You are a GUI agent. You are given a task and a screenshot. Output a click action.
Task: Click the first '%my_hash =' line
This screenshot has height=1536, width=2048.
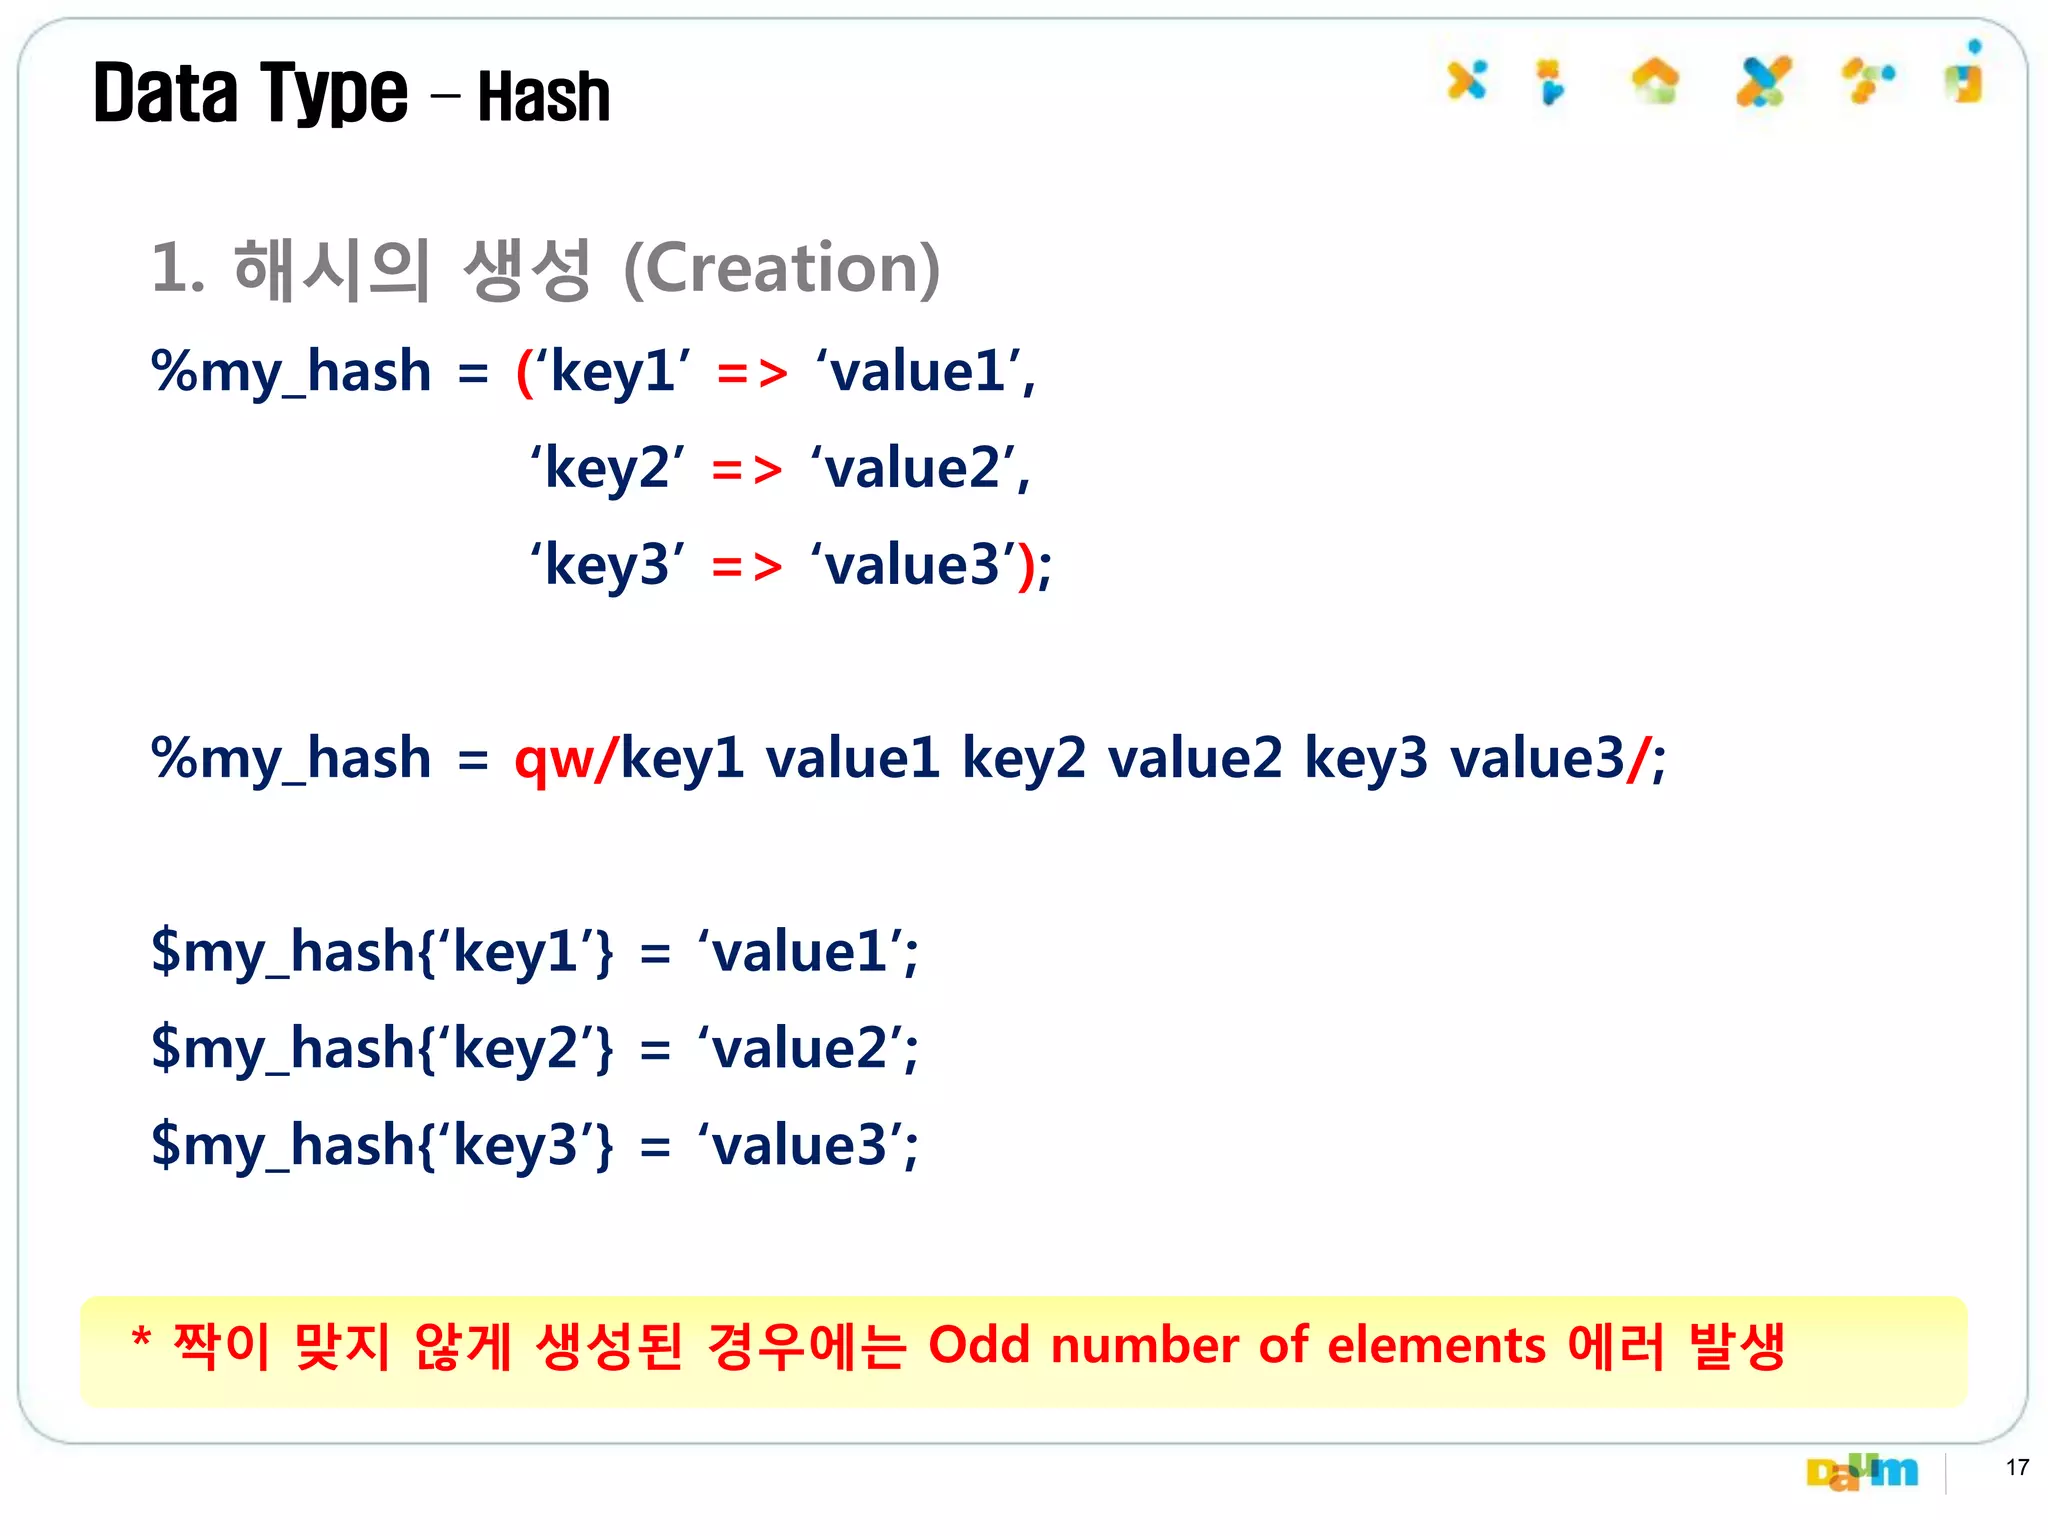[x=594, y=372]
